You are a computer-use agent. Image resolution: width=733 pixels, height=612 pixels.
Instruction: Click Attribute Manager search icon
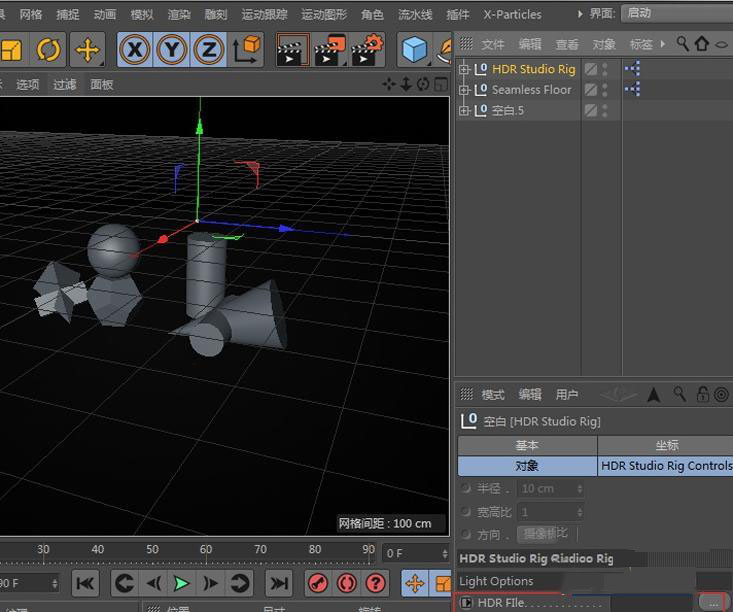[680, 395]
